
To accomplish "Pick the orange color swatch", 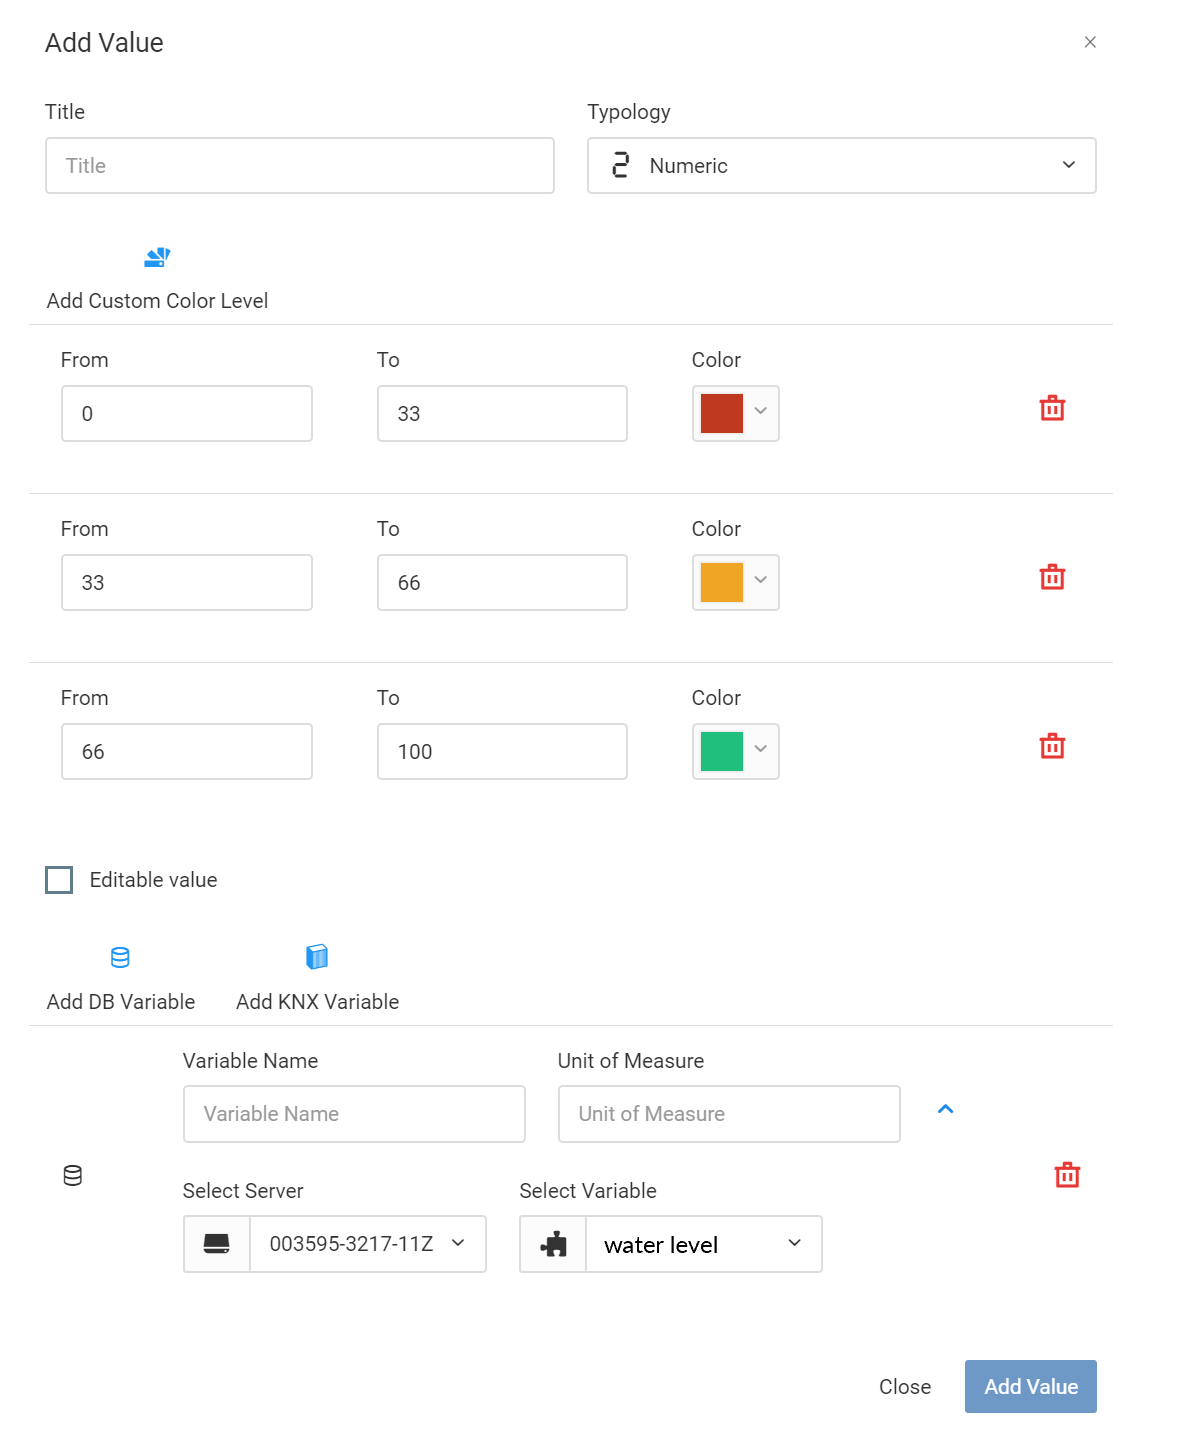I will point(722,582).
